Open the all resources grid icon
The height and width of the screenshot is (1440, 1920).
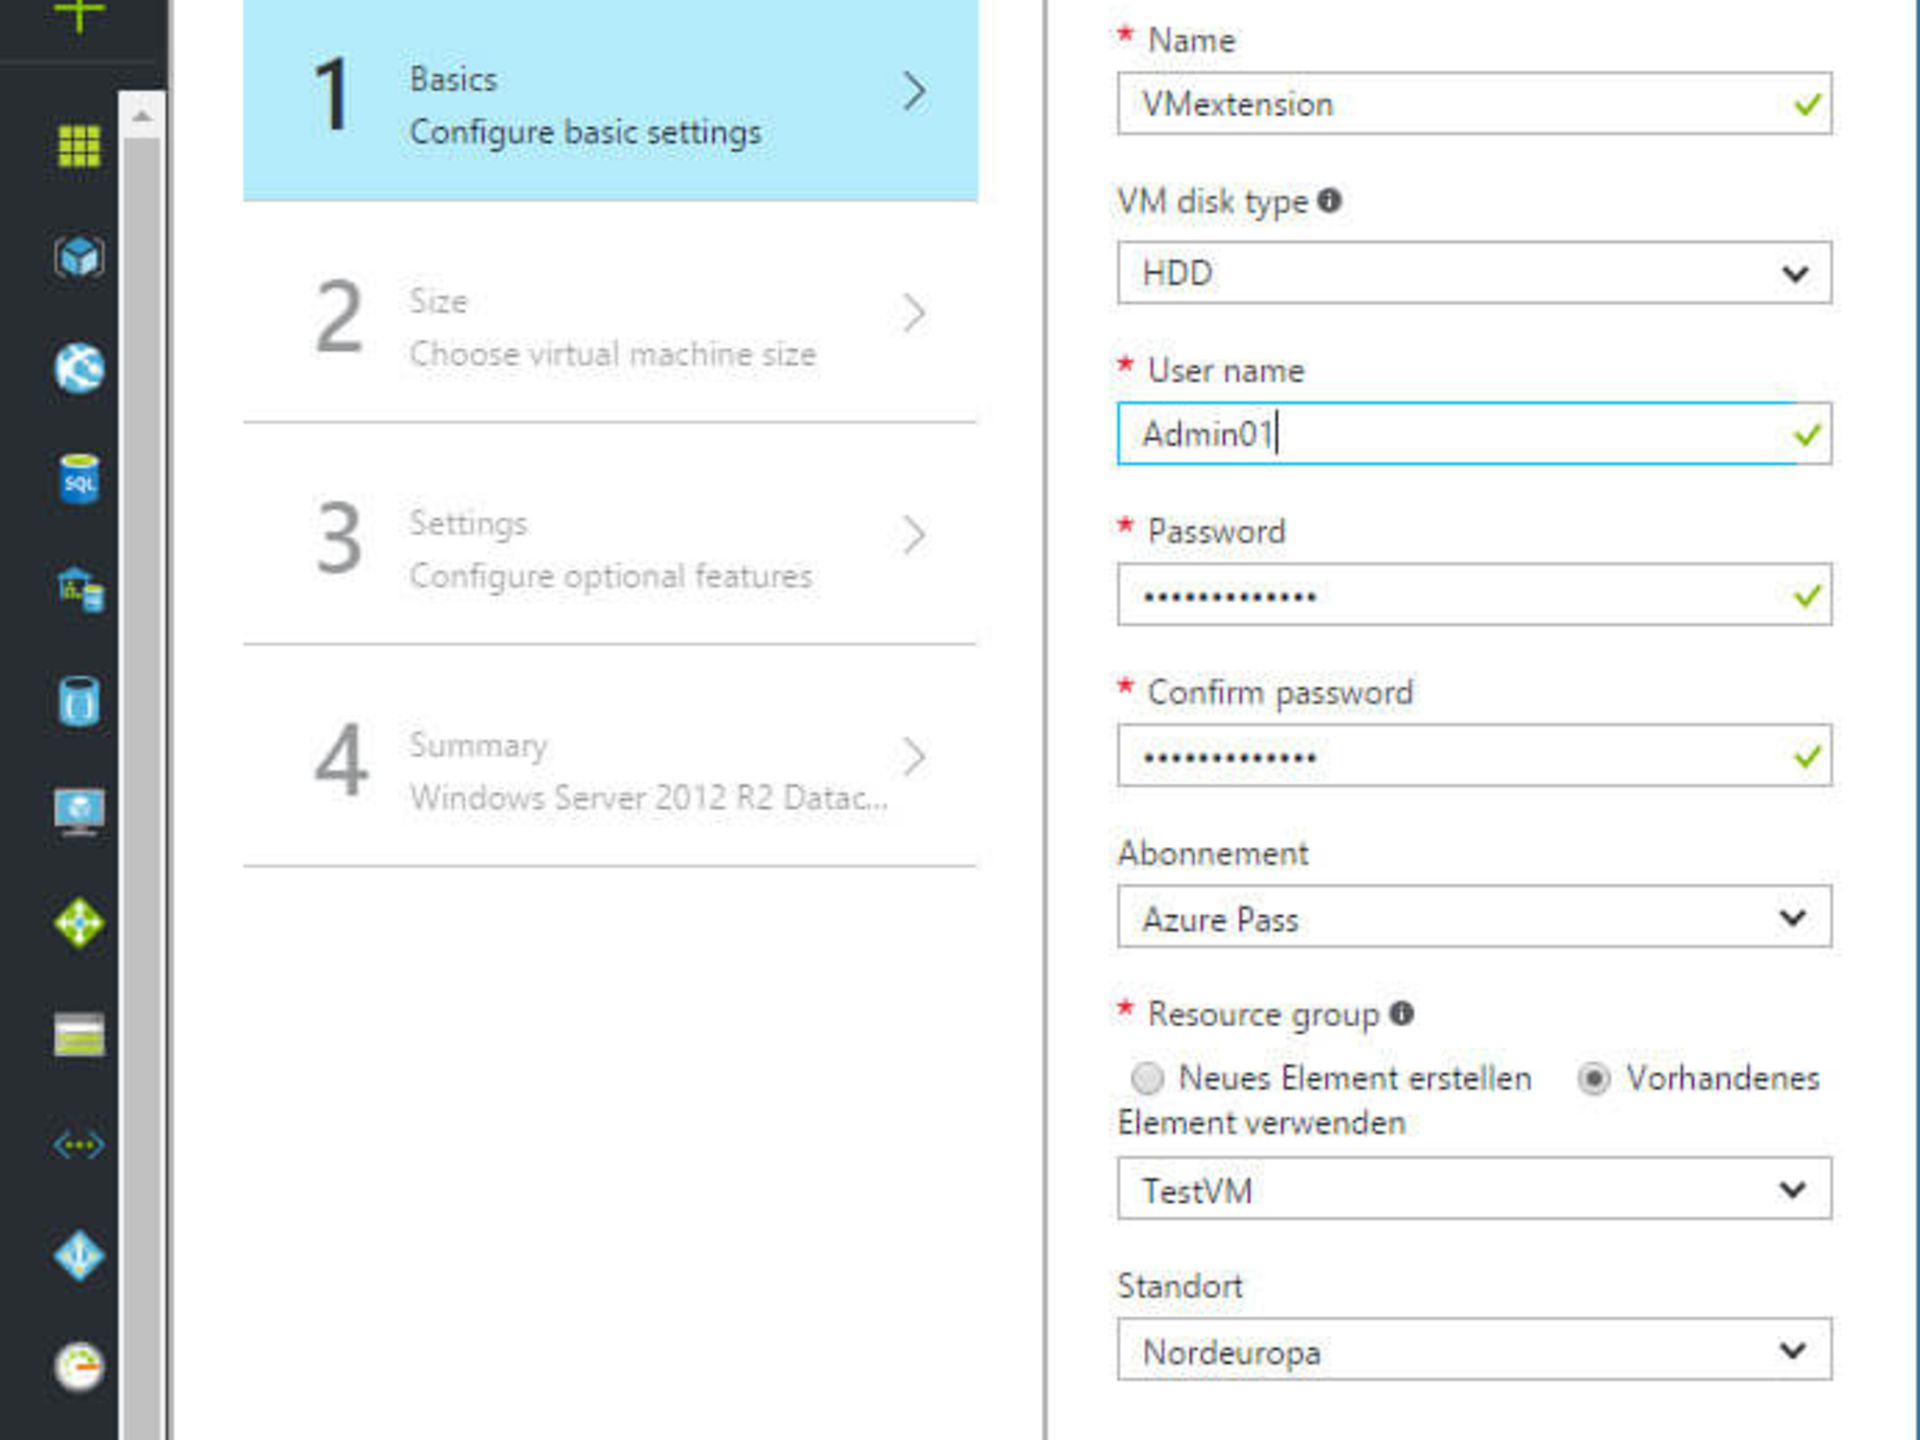tap(79, 146)
